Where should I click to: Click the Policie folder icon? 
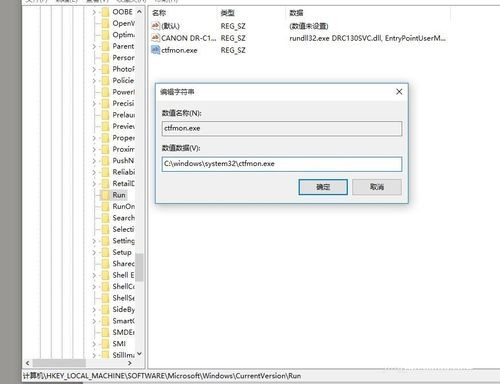105,81
